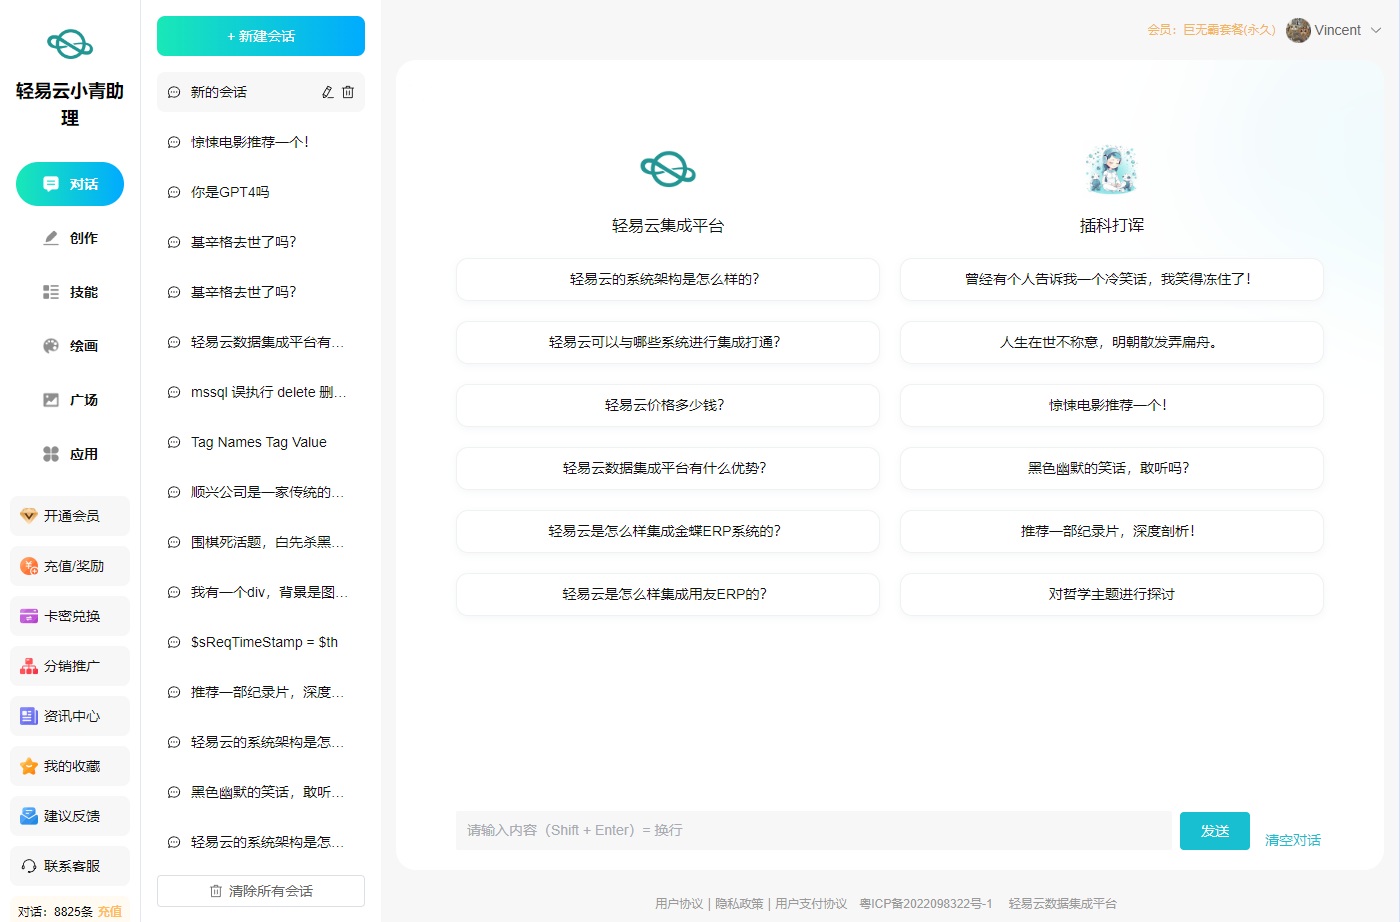Select prompt 轻易云可以与哪些系统进行集成打通?
This screenshot has width=1400, height=922.
668,343
